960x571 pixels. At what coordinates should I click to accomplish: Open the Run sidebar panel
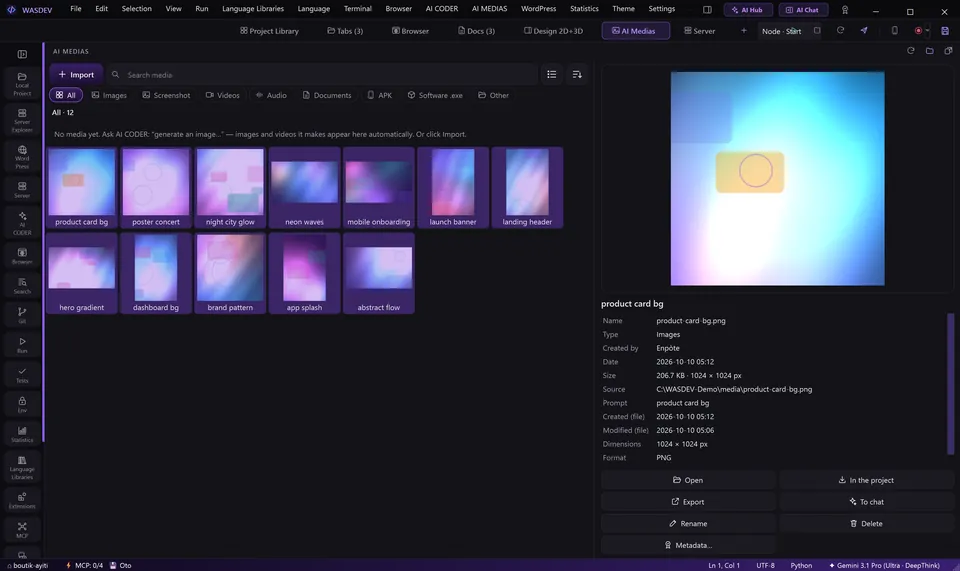coord(22,345)
